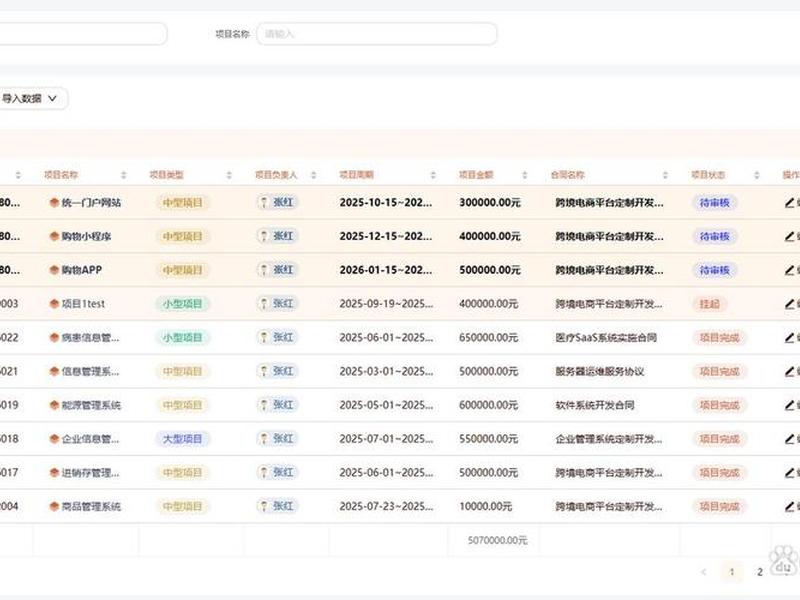Select the 300000.00元 amount cell
The image size is (800, 600).
pos(490,203)
